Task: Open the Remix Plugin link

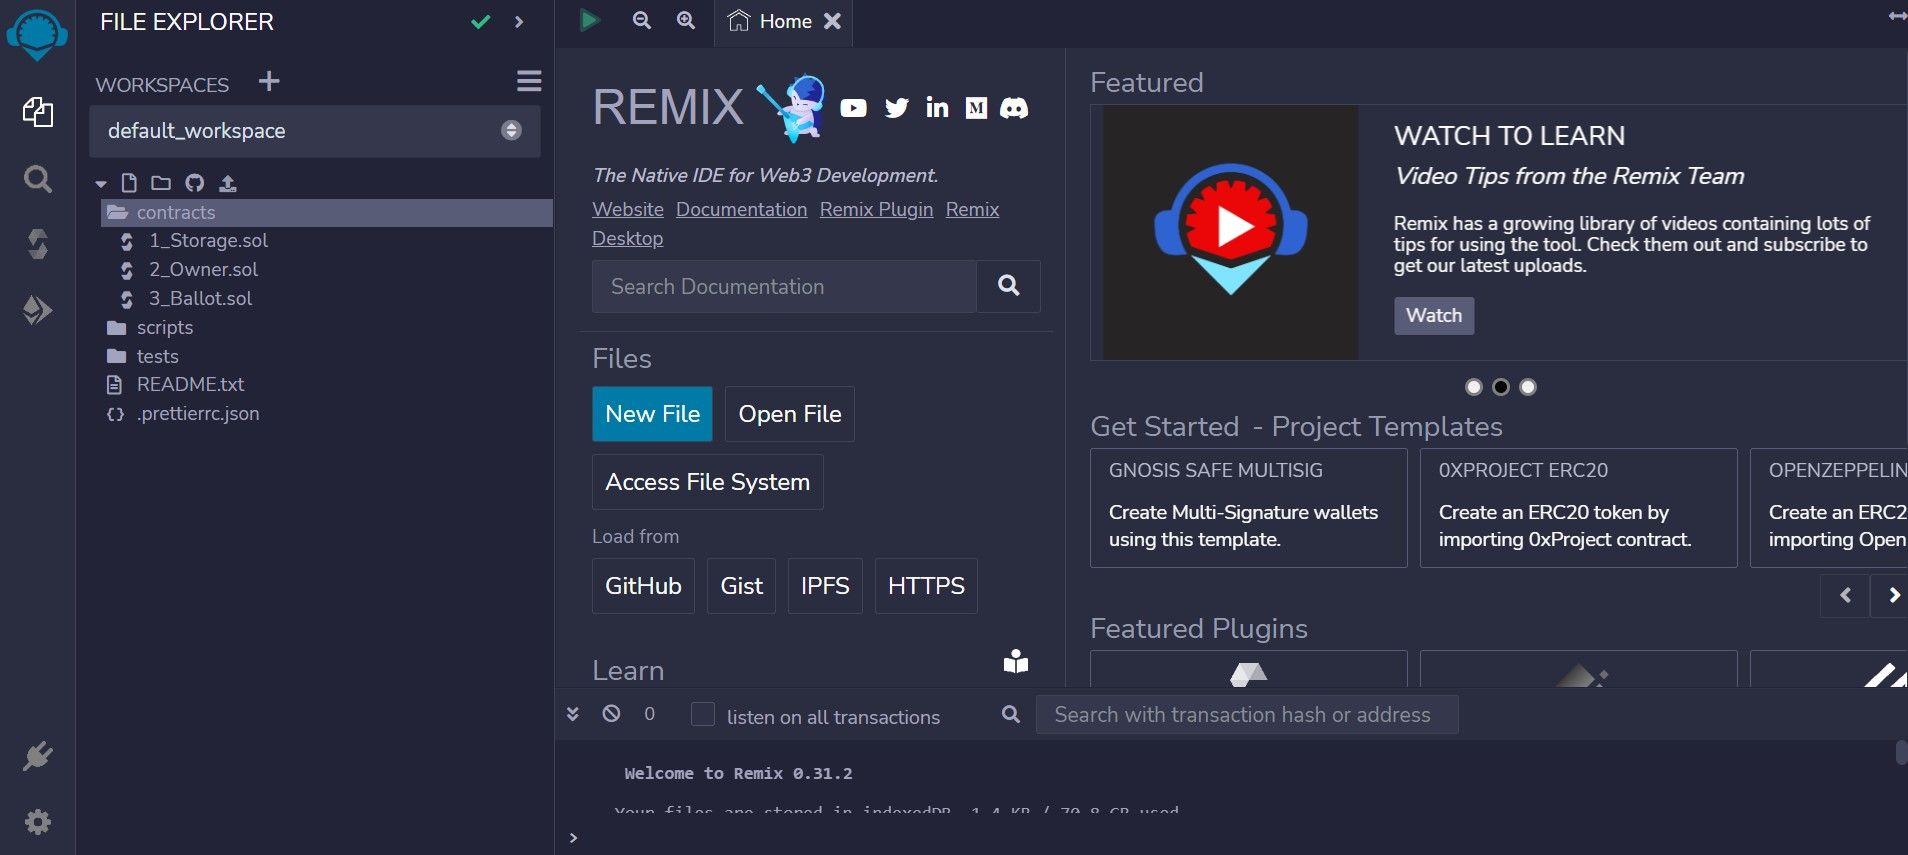Action: coord(876,209)
